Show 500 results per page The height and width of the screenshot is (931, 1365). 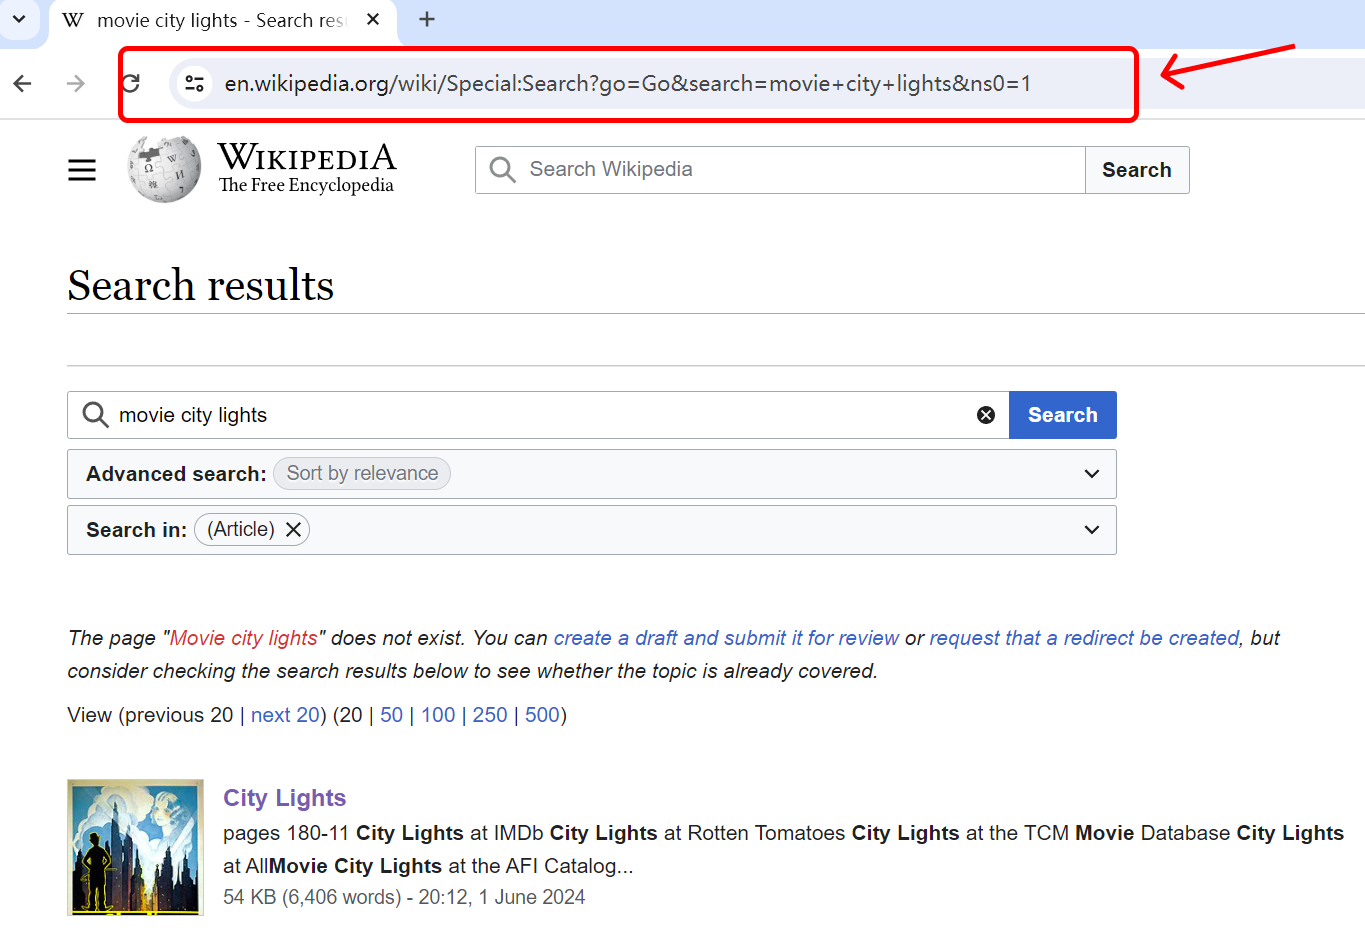[542, 715]
